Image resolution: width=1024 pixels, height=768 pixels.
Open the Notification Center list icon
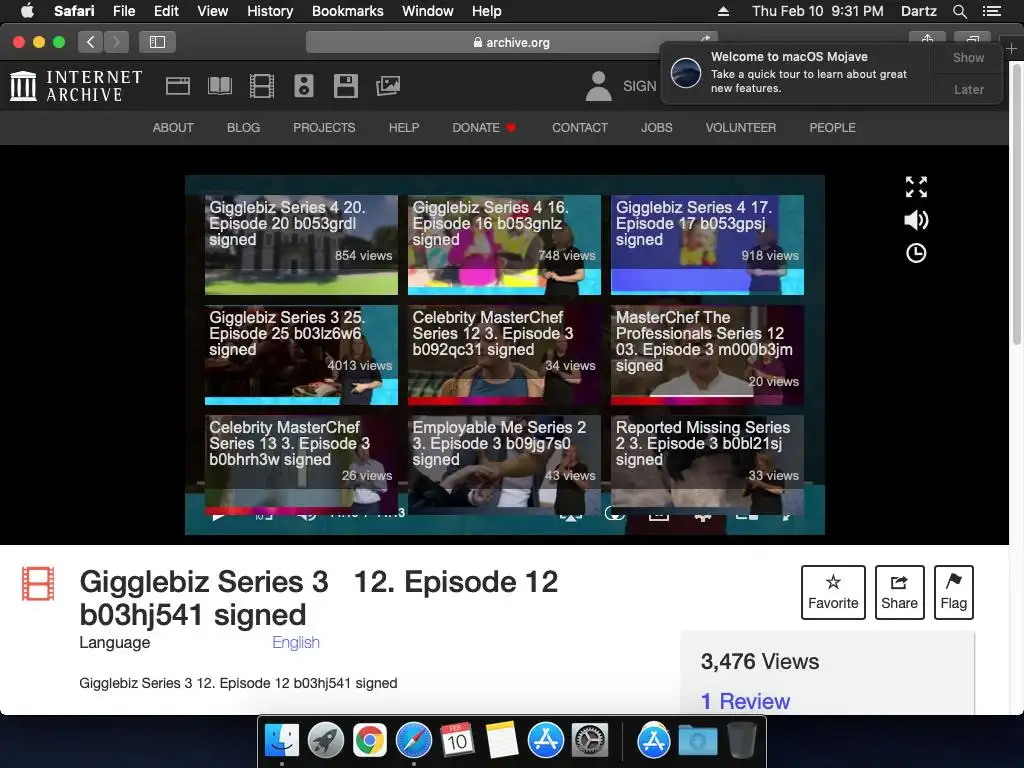[992, 11]
